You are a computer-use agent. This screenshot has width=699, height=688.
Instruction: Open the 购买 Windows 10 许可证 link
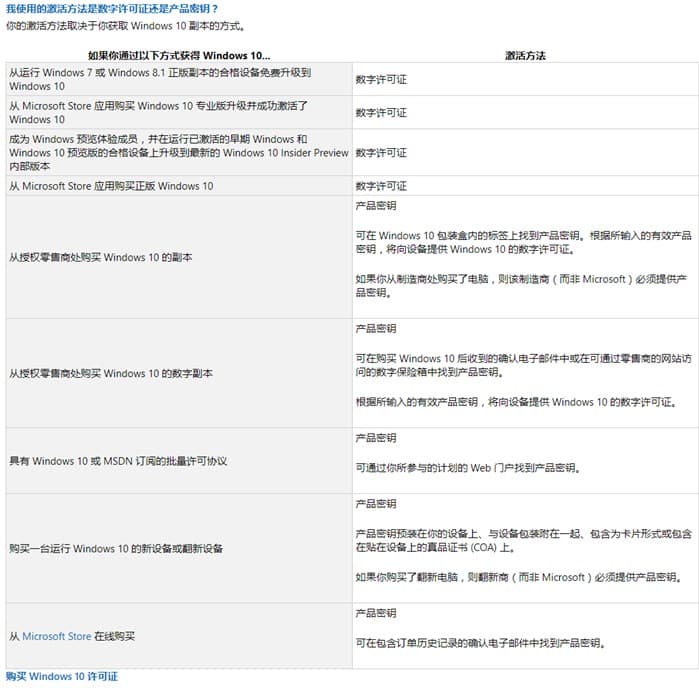tap(62, 676)
